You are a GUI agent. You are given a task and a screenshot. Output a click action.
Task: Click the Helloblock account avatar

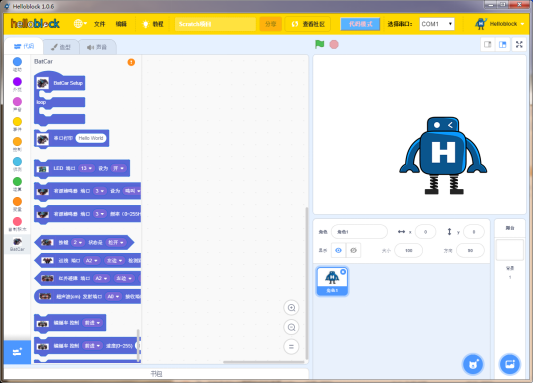481,23
